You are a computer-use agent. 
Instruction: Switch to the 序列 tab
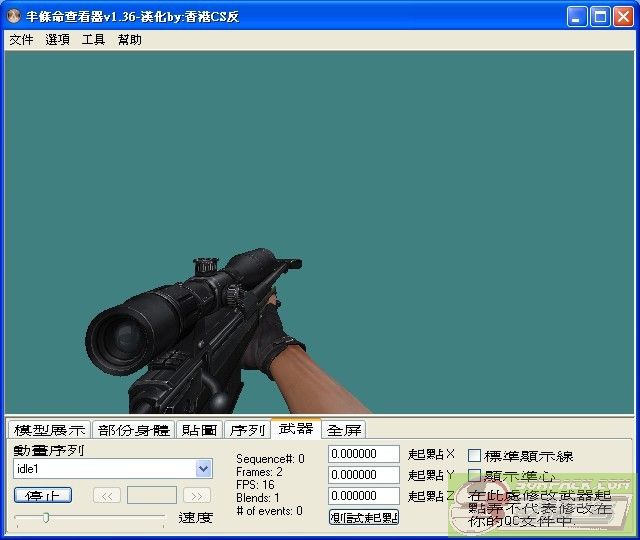pos(247,430)
